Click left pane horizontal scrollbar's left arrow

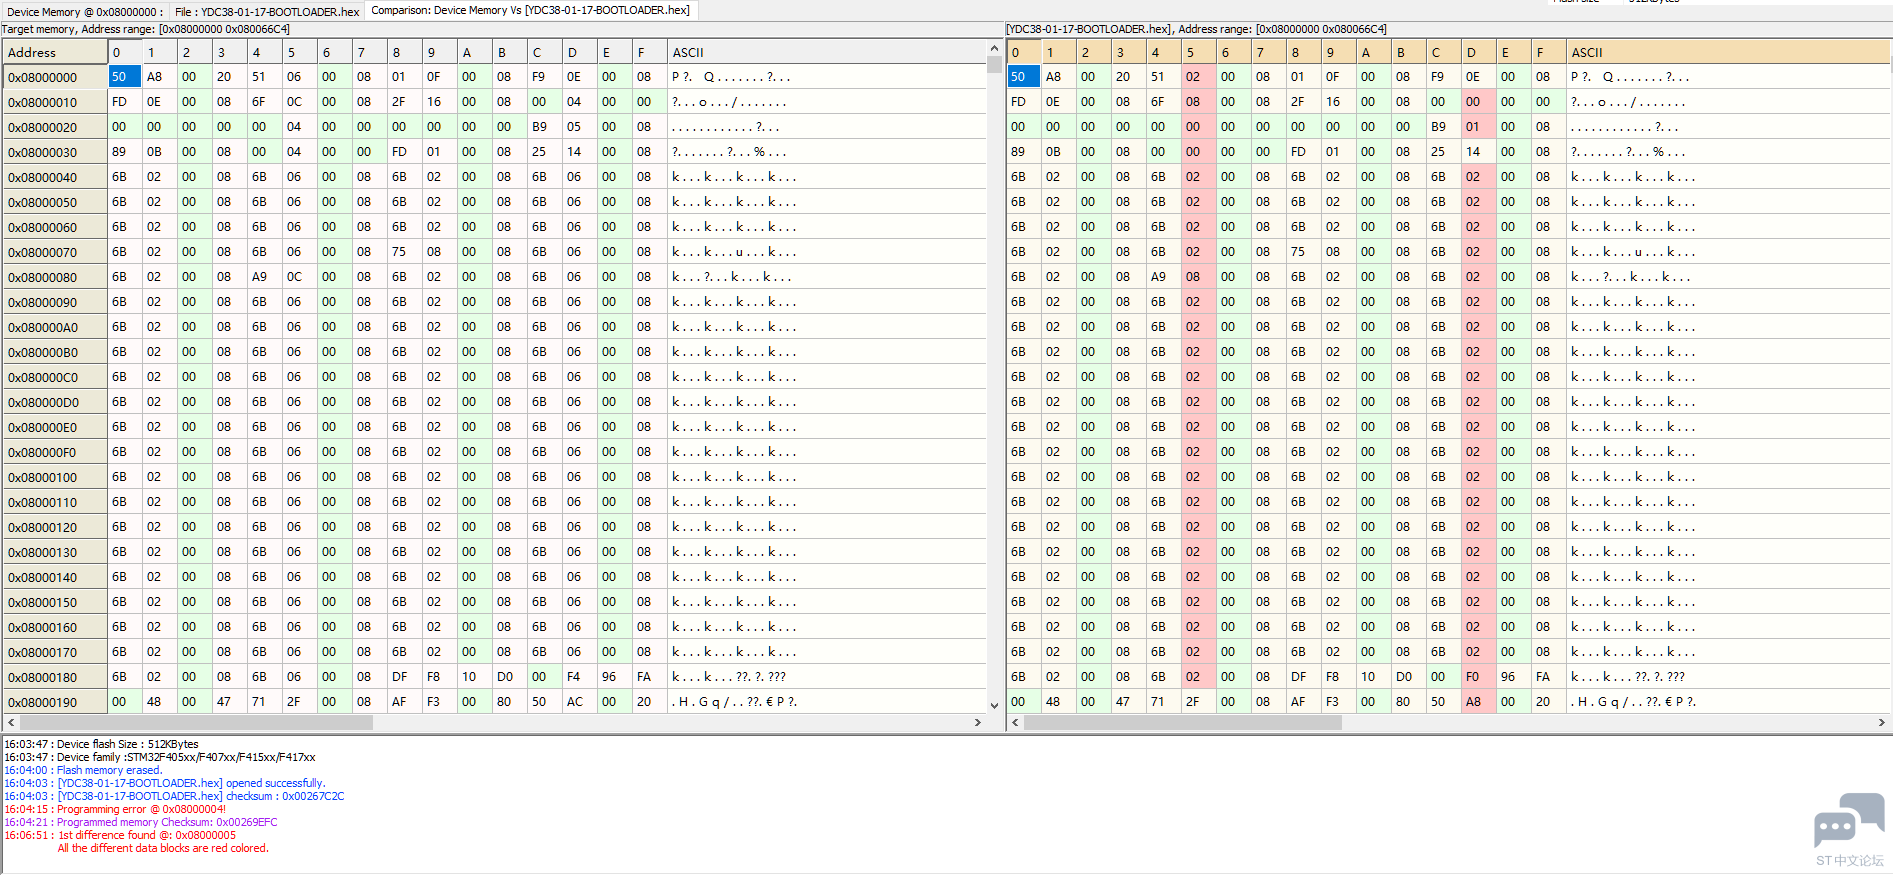click(x=11, y=722)
